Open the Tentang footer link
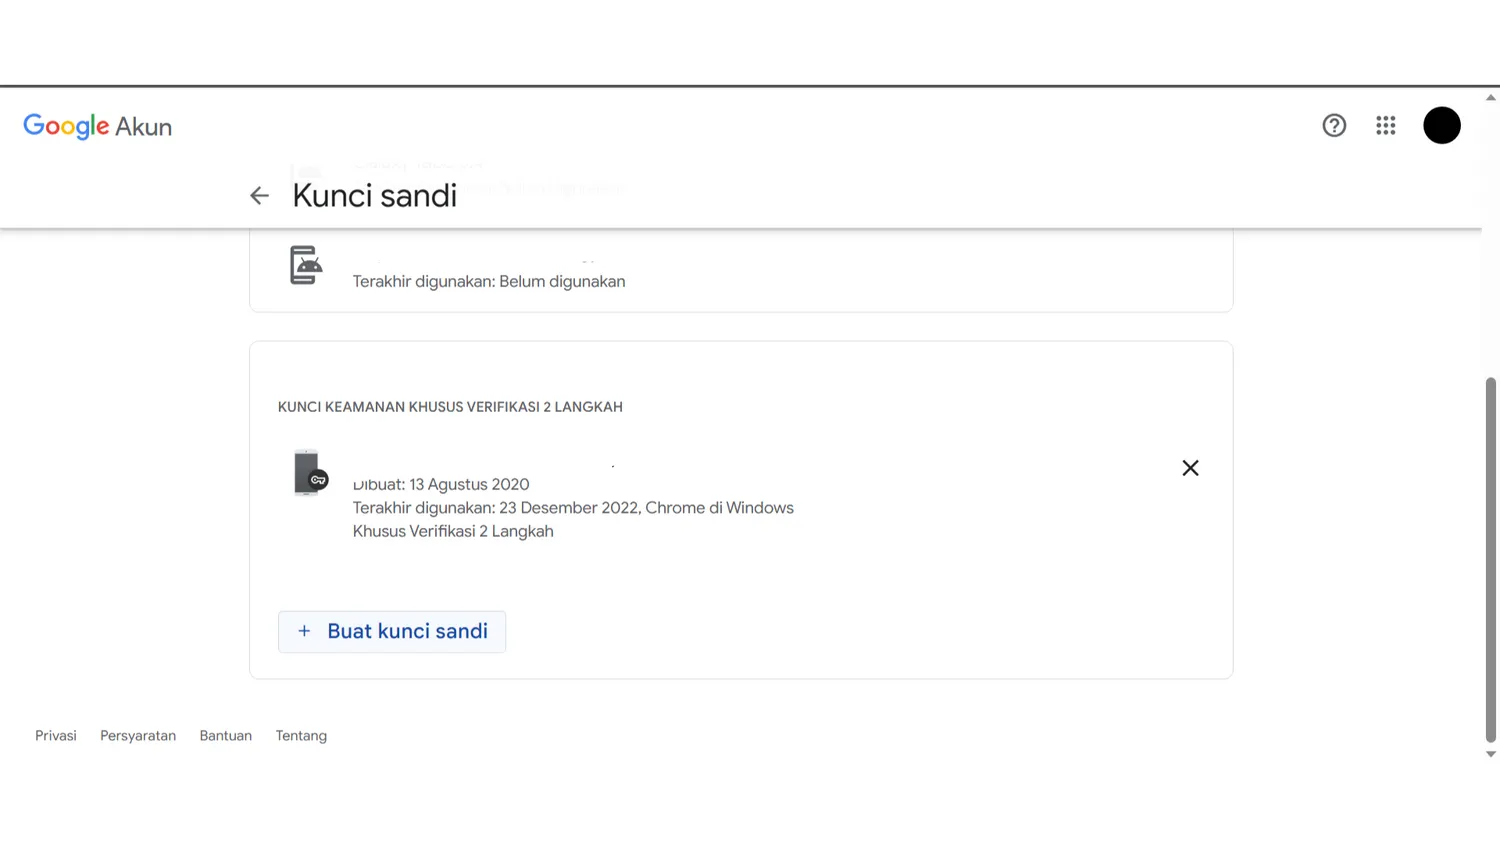The width and height of the screenshot is (1500, 843). [x=301, y=736]
